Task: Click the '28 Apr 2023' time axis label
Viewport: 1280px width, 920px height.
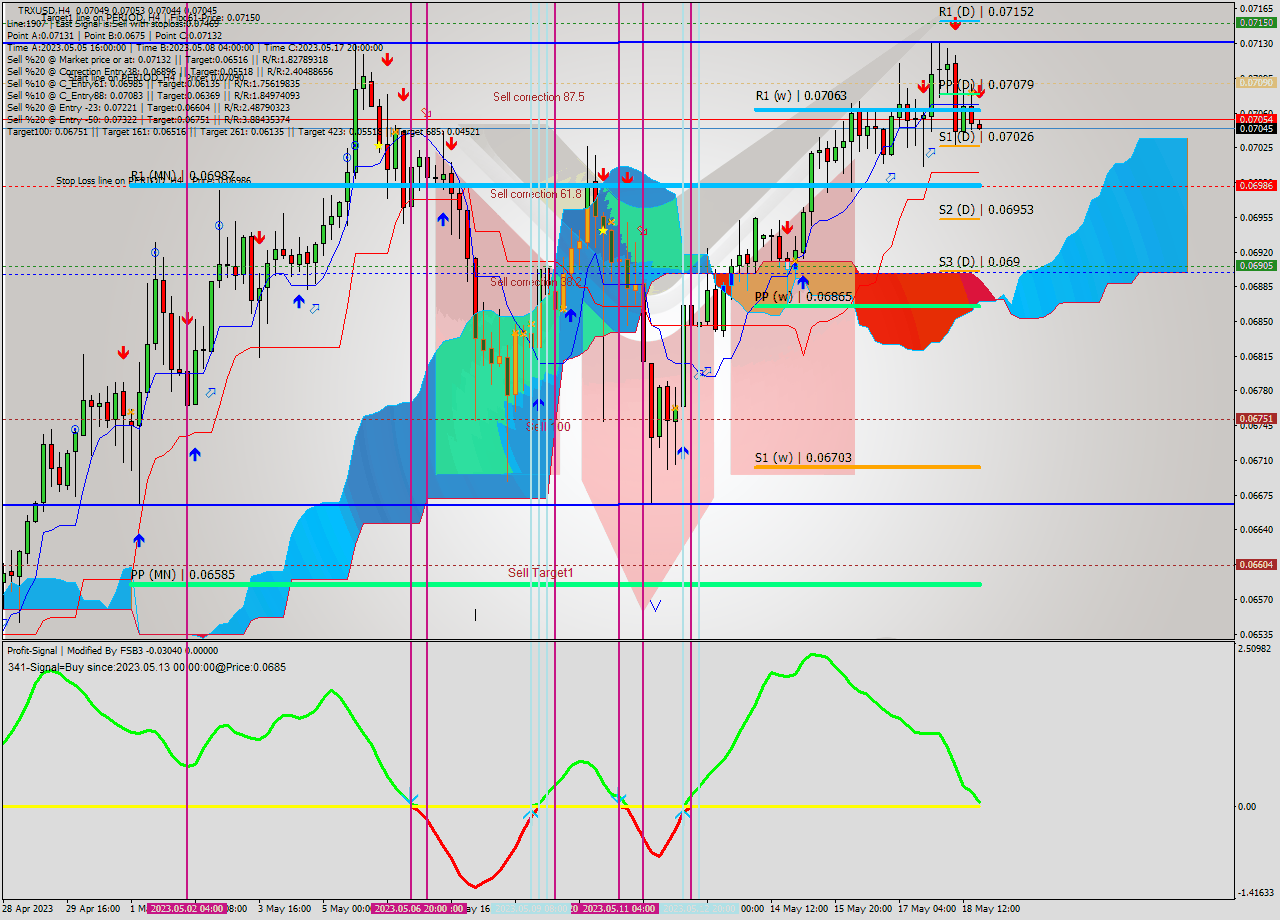Action: point(30,909)
